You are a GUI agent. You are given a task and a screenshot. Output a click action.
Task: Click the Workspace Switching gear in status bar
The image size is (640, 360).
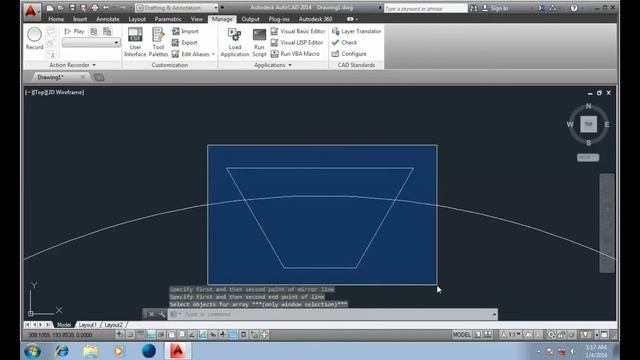pyautogui.click(x=551, y=335)
